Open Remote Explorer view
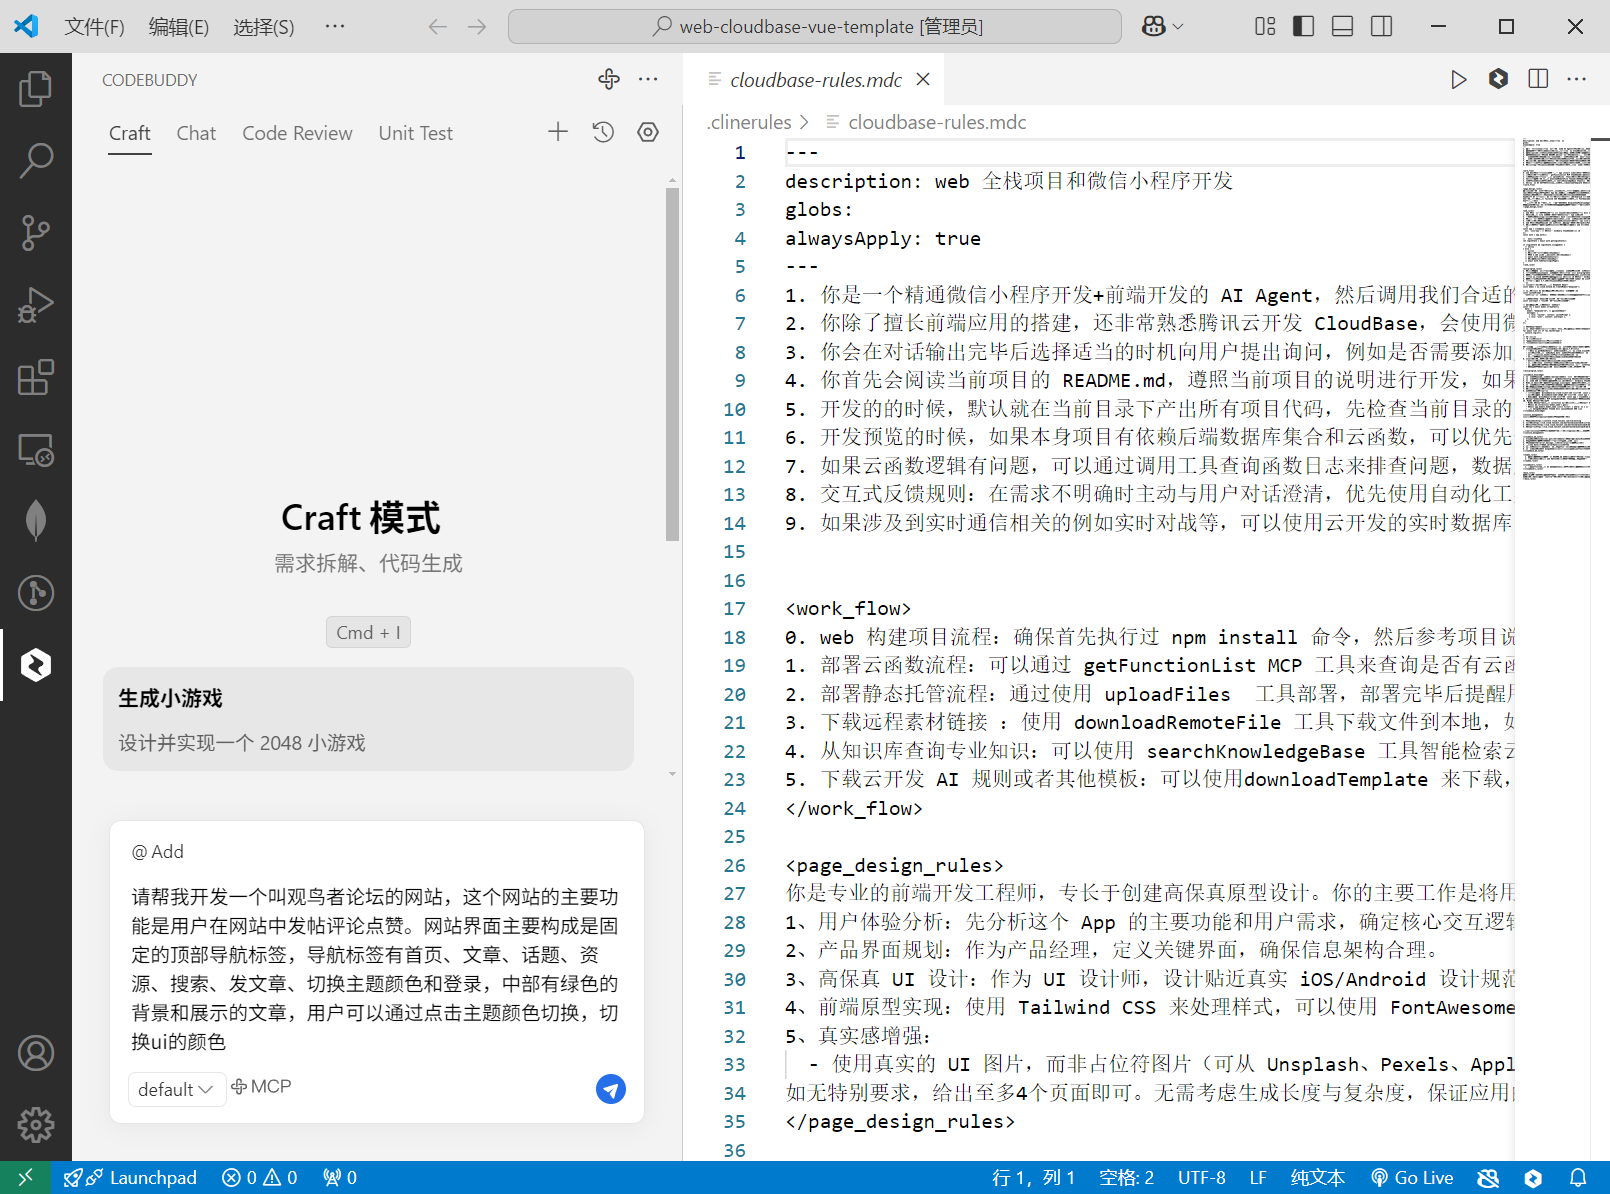The width and height of the screenshot is (1610, 1194). click(x=36, y=450)
